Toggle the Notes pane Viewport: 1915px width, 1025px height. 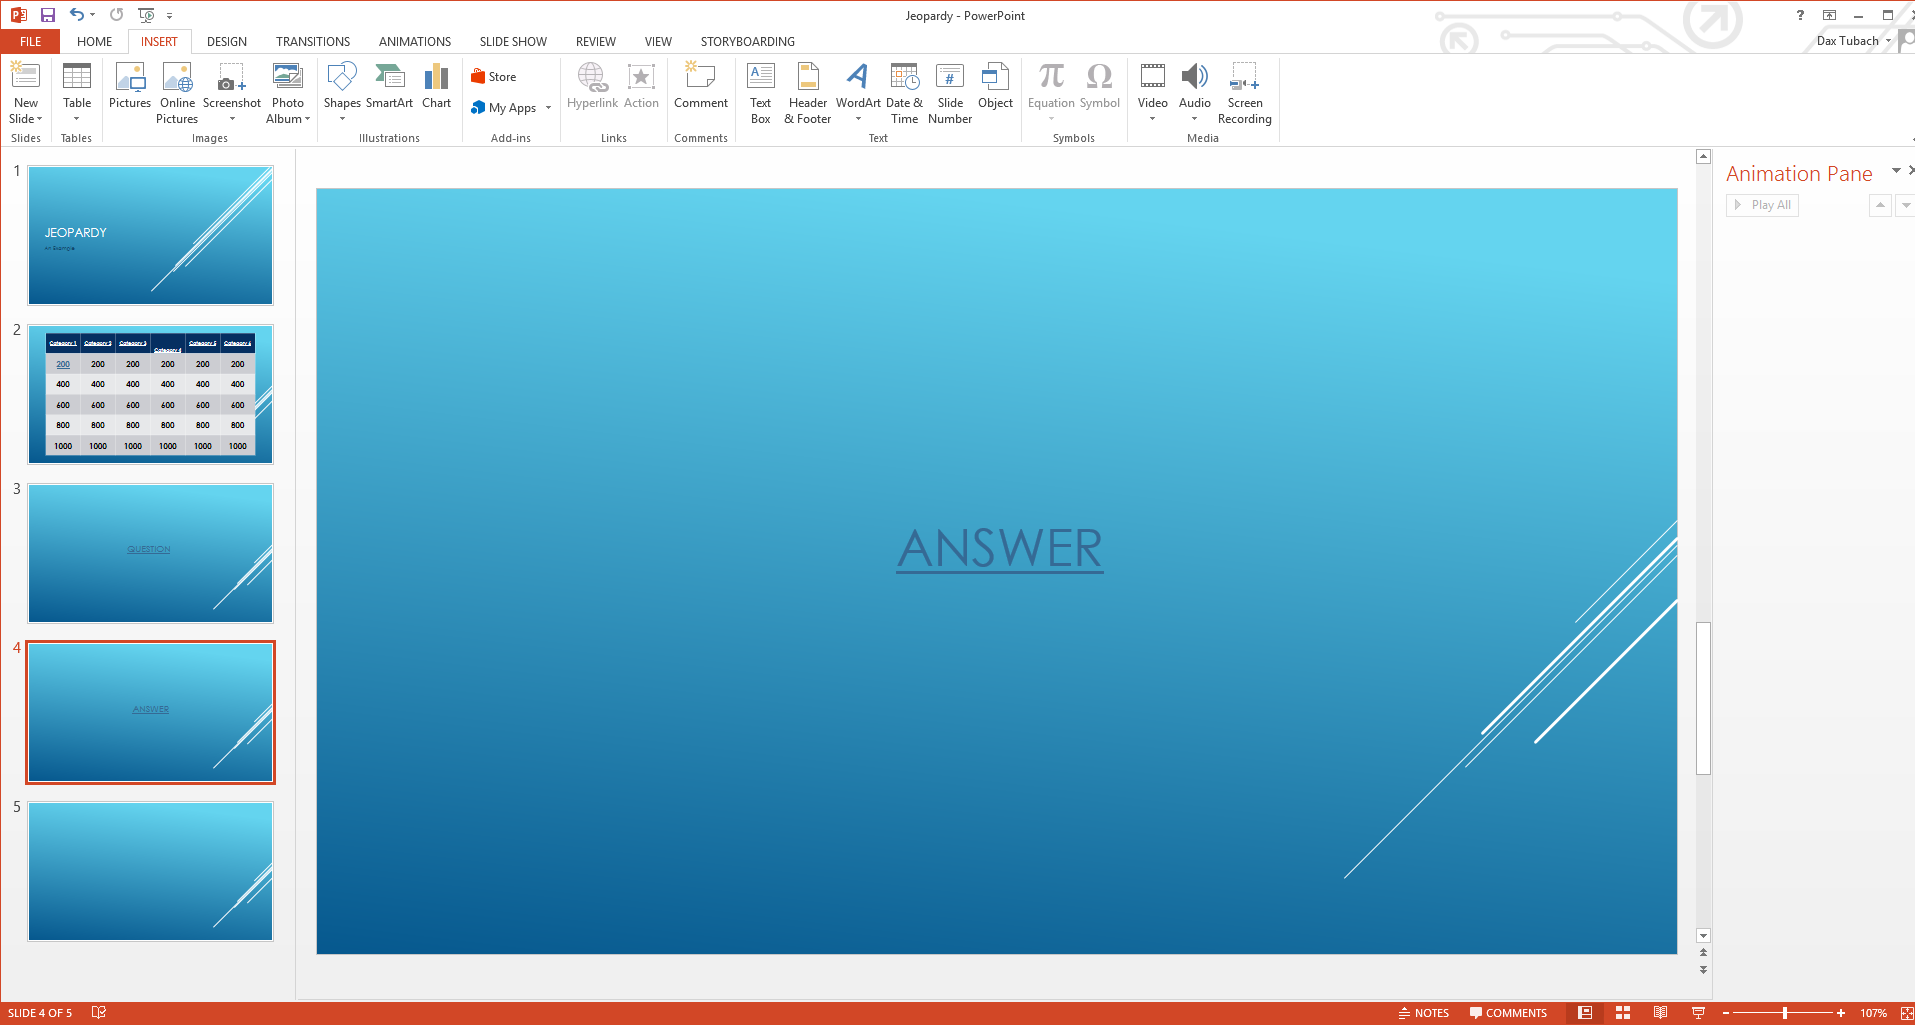tap(1423, 1013)
